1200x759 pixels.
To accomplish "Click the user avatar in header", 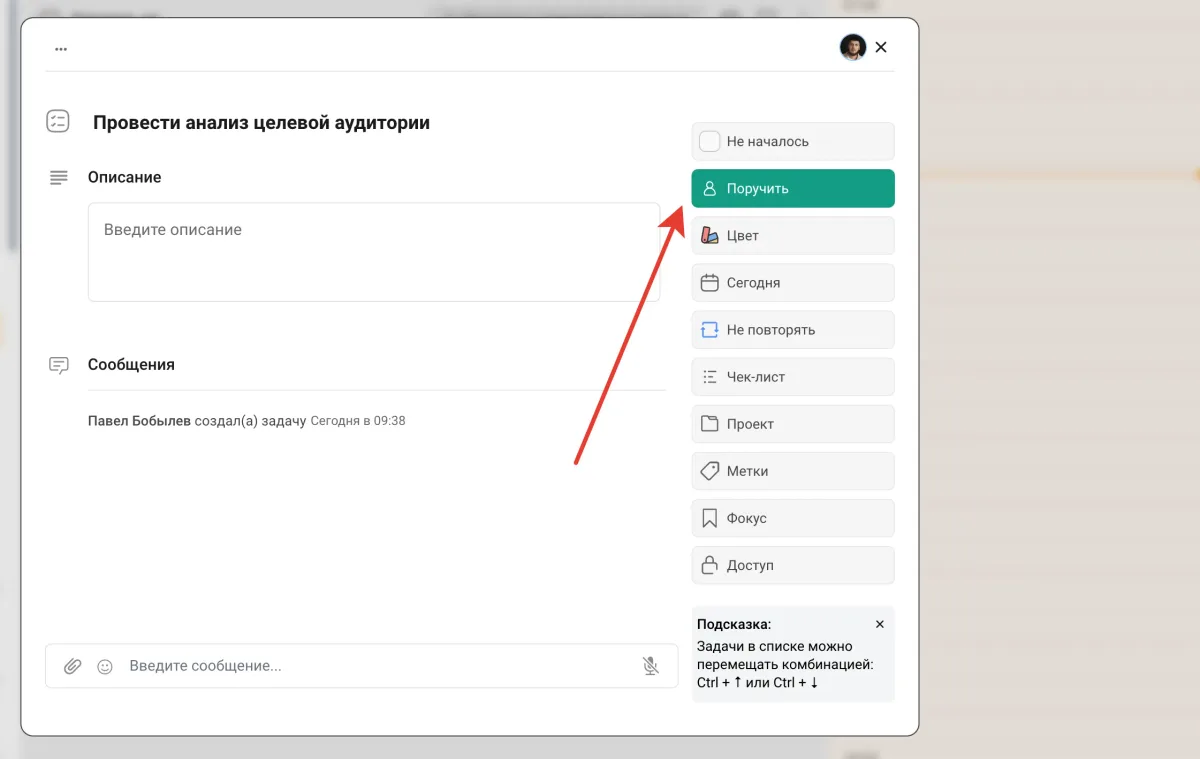I will coord(852,47).
